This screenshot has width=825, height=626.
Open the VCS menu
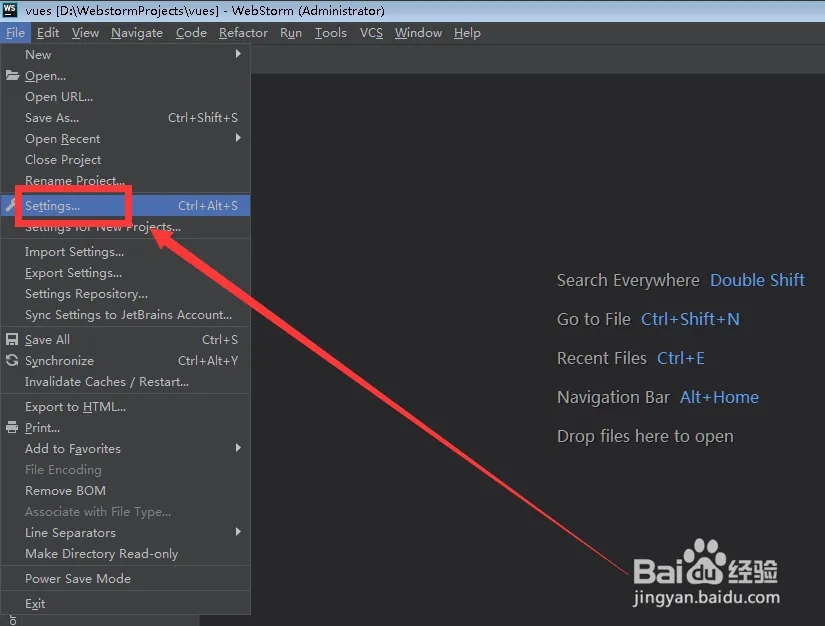(371, 33)
